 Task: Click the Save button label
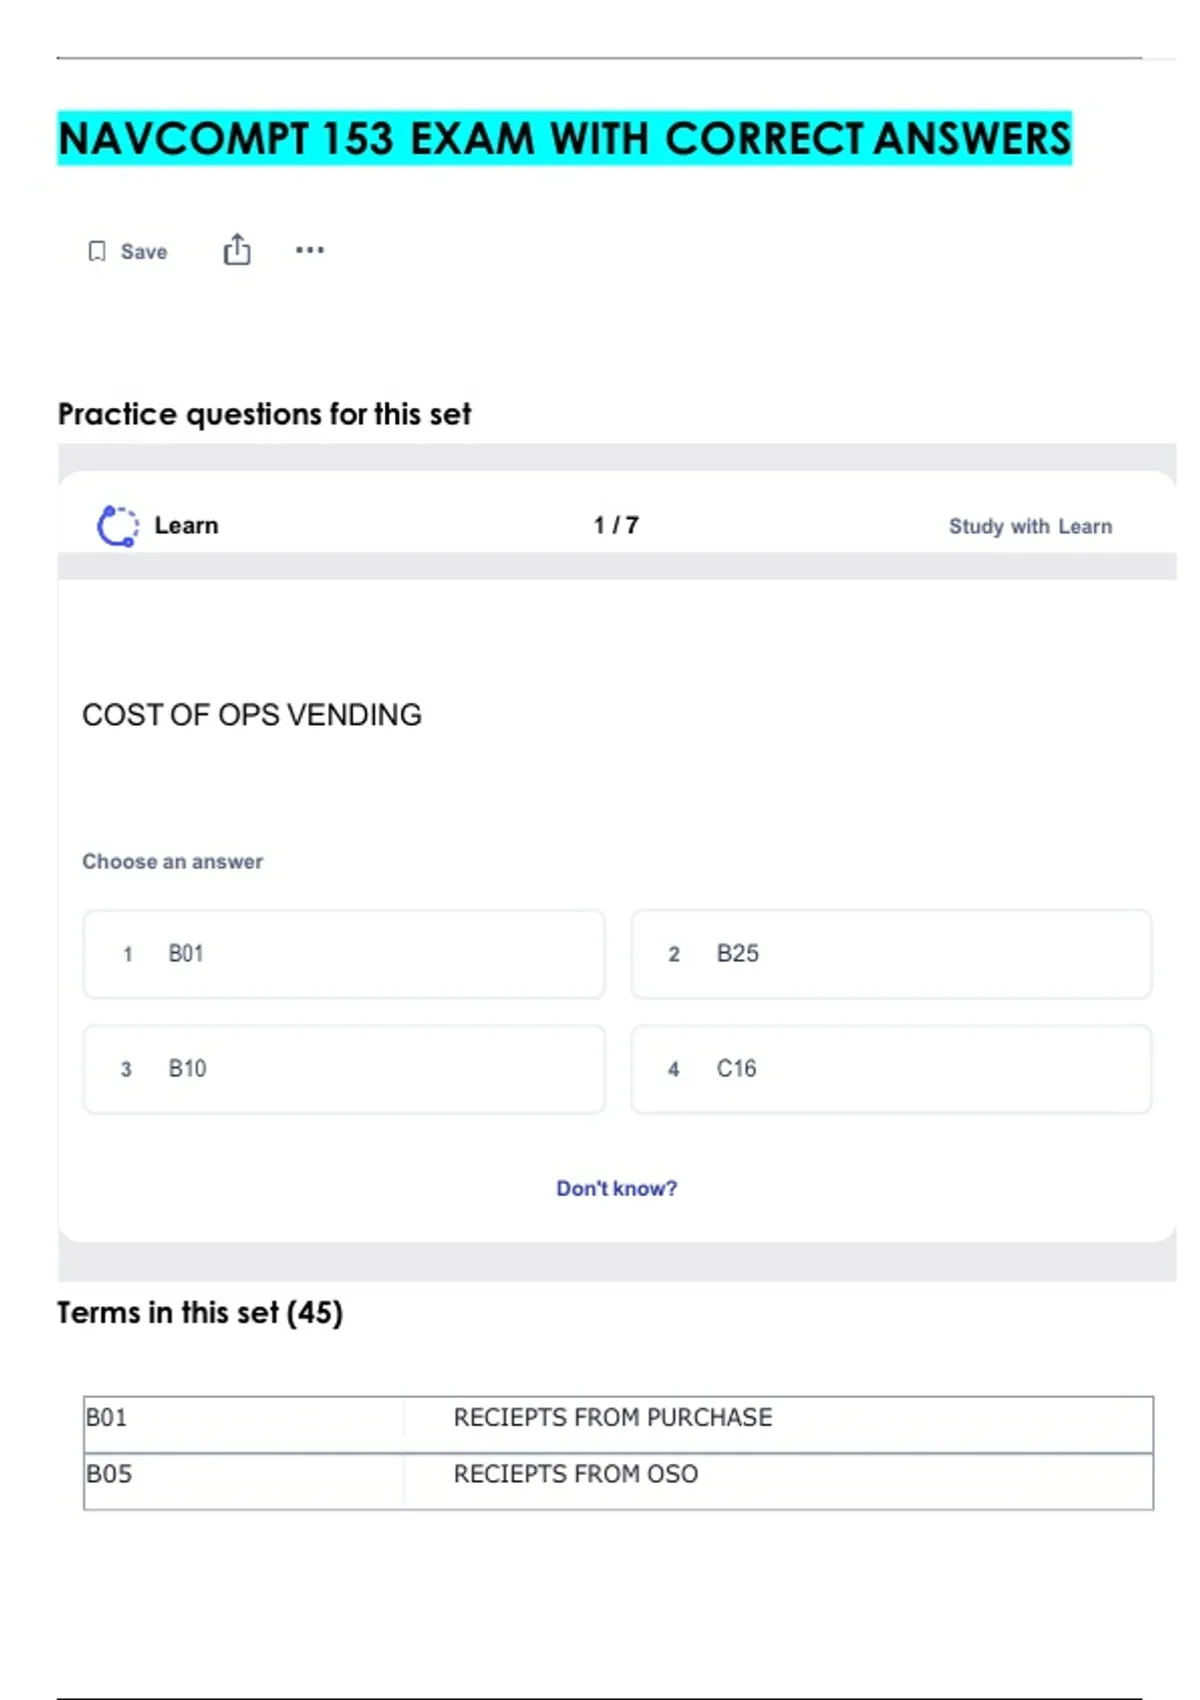(x=144, y=252)
